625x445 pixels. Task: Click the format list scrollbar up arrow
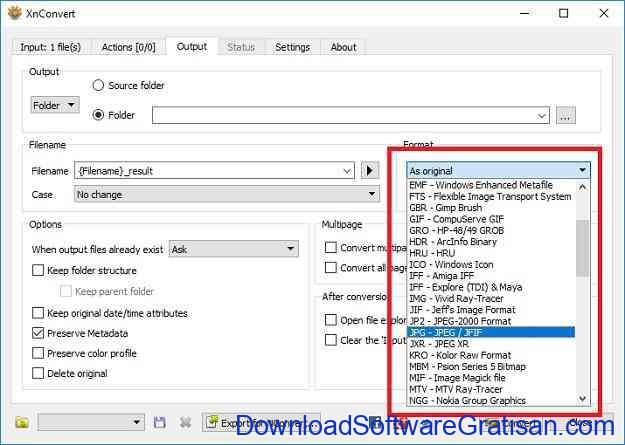[x=582, y=187]
